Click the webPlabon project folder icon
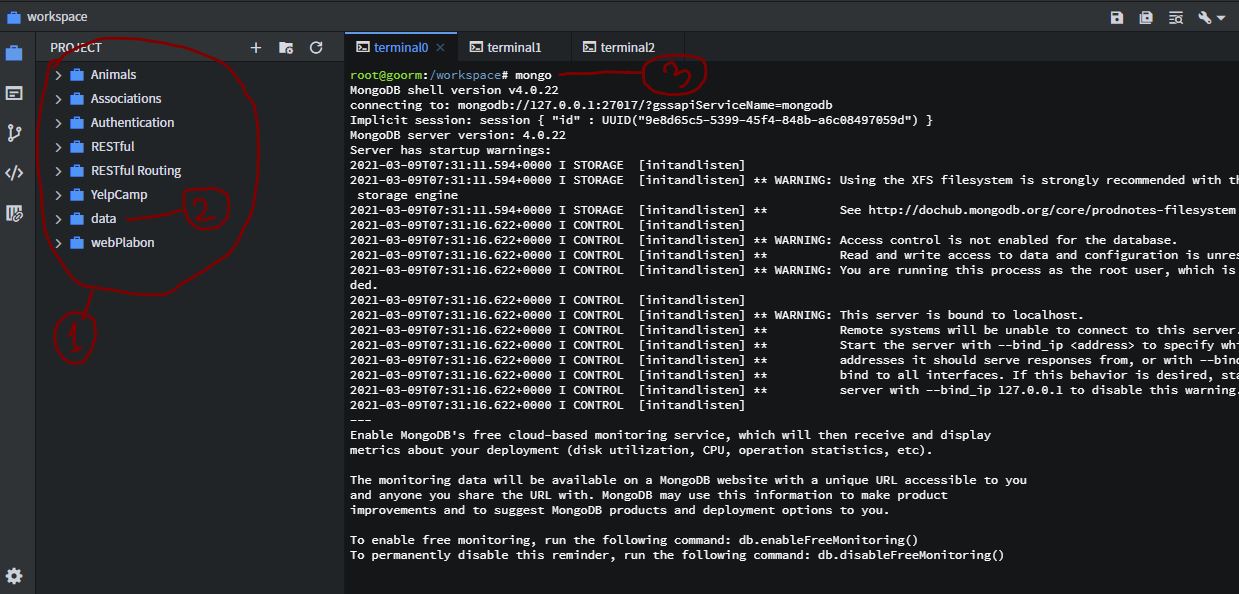The width and height of the screenshot is (1239, 594). (76, 243)
